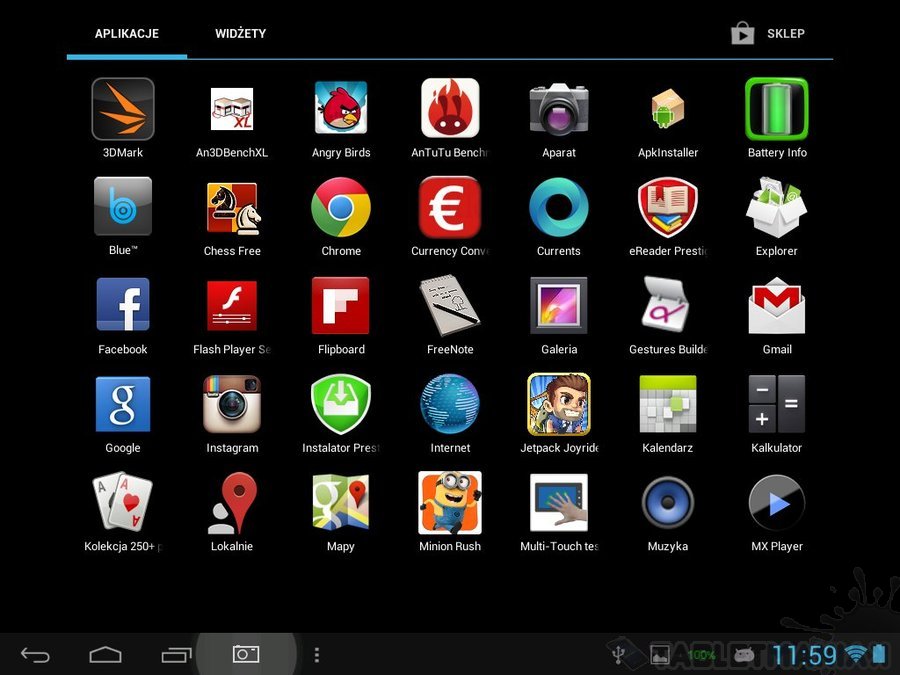Open the SKLEP Play Store
900x675 pixels.
pos(768,33)
